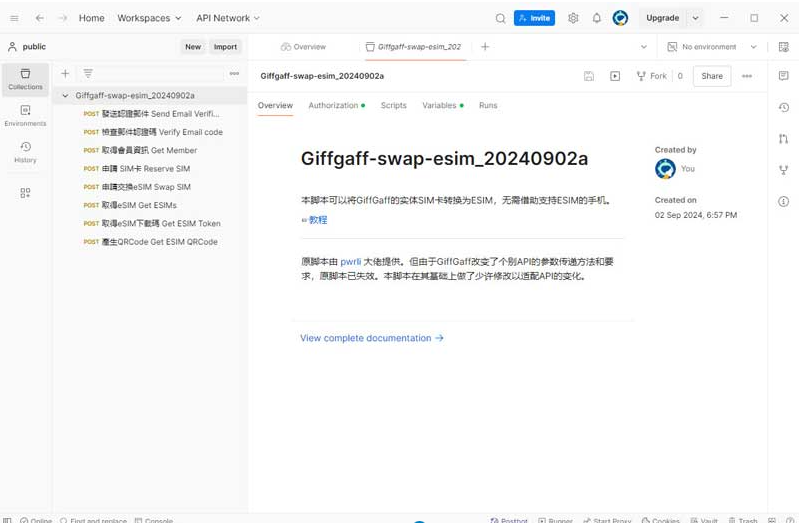Screen dimensions: 811x523
Task: Open user avatar in header
Action: click(620, 18)
